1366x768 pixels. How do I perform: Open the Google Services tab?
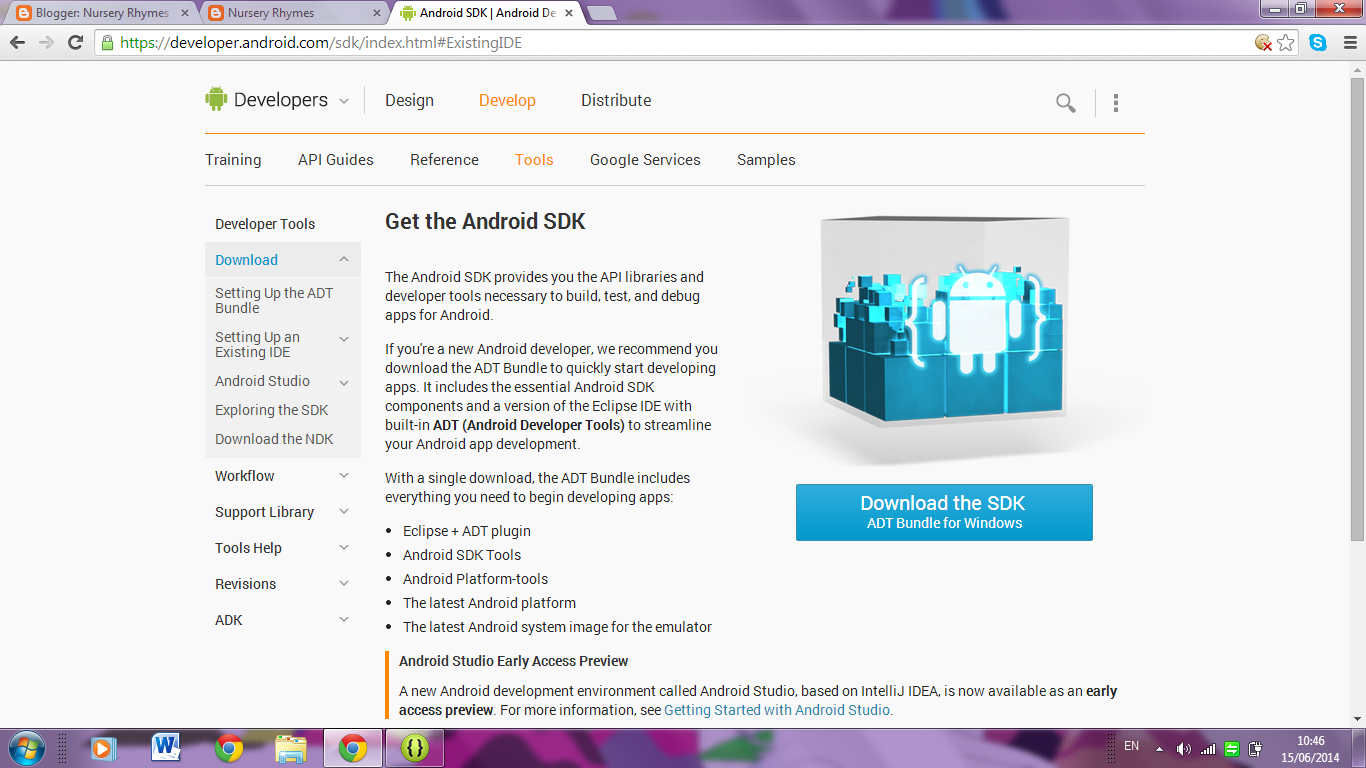point(645,160)
